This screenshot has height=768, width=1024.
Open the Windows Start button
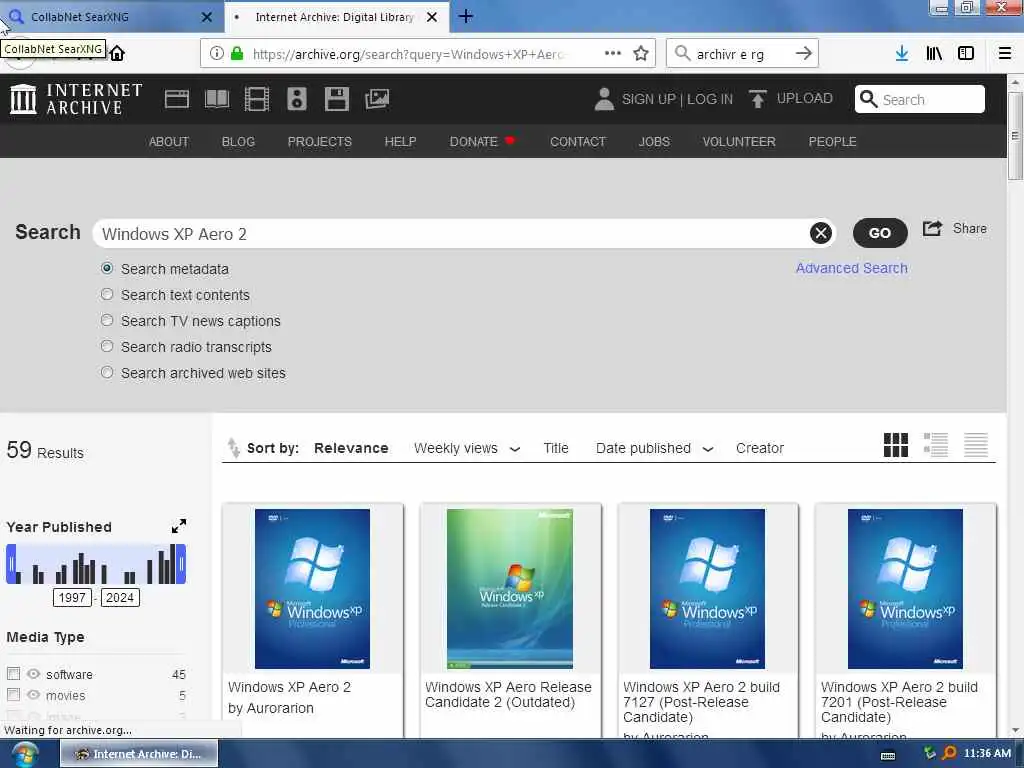24,754
